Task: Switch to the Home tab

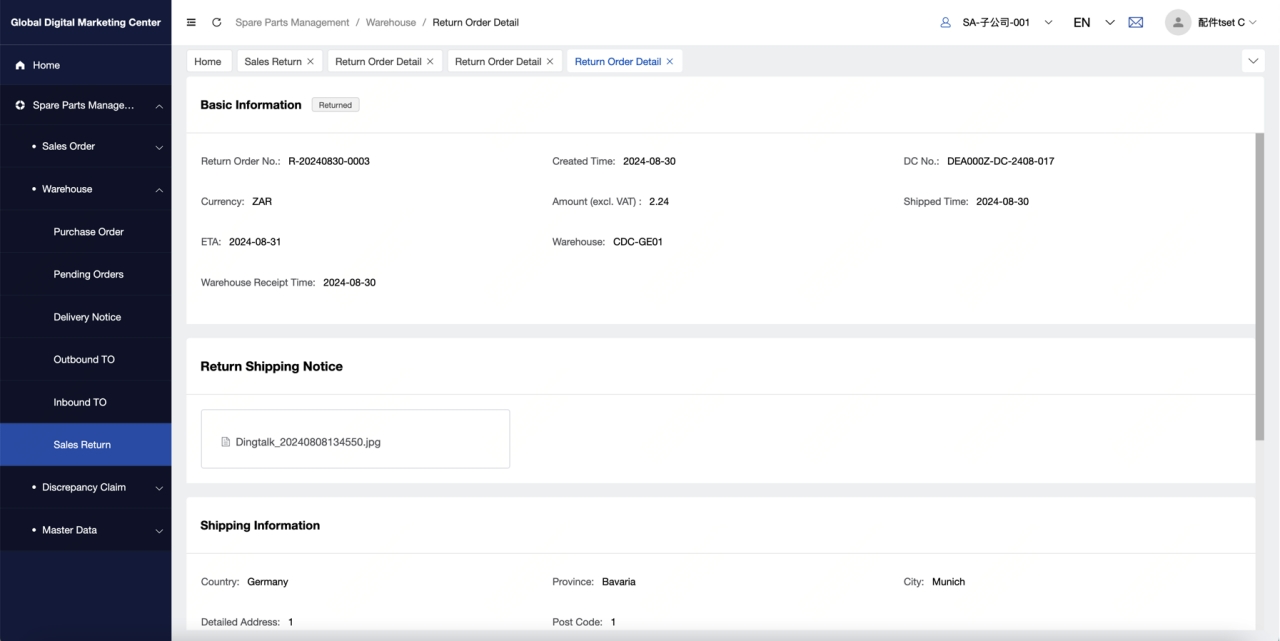Action: point(208,61)
